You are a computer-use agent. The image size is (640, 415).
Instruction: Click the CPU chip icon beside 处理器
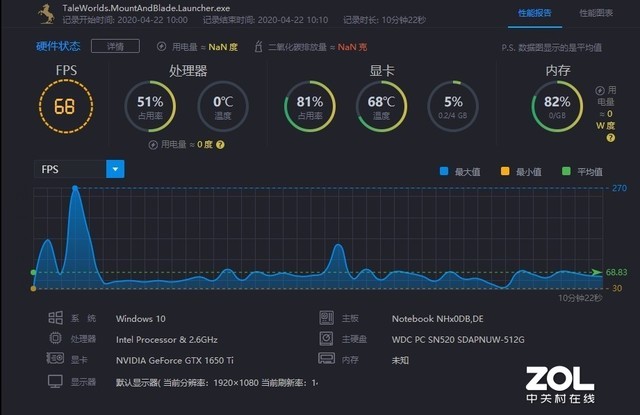tap(56, 338)
